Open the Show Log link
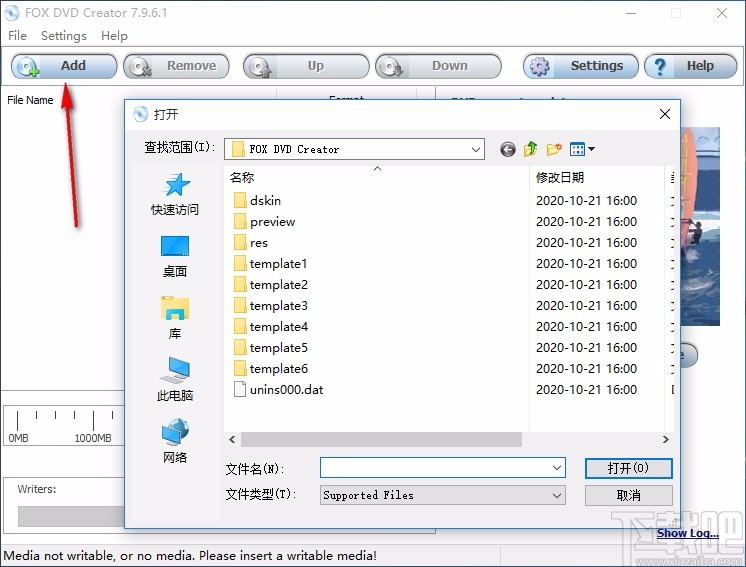This screenshot has height=567, width=746. 688,533
